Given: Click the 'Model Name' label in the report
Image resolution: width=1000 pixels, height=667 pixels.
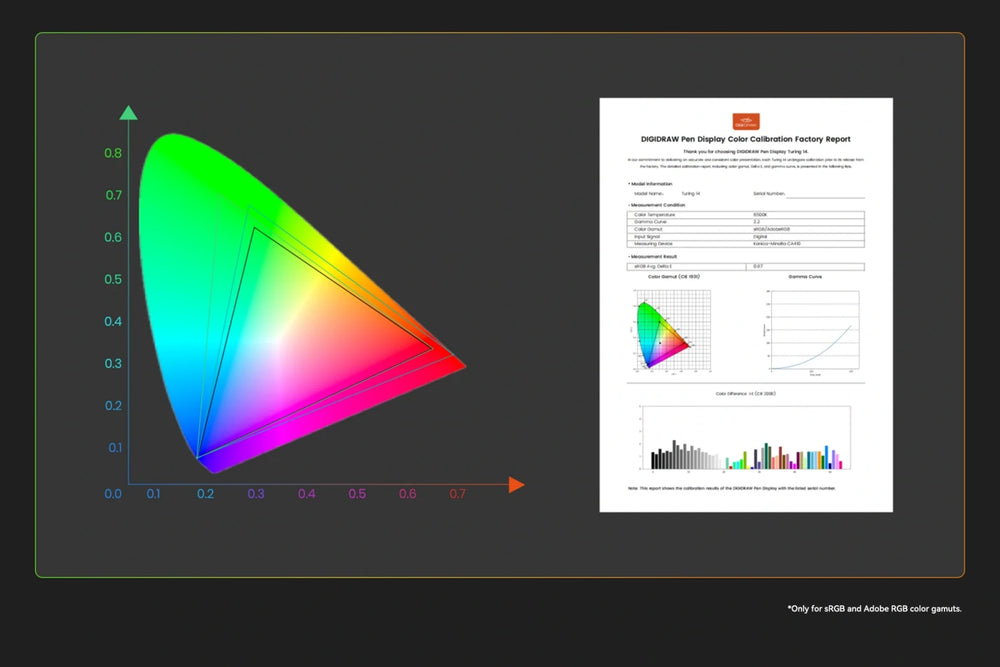Looking at the screenshot, I should pyautogui.click(x=649, y=193).
